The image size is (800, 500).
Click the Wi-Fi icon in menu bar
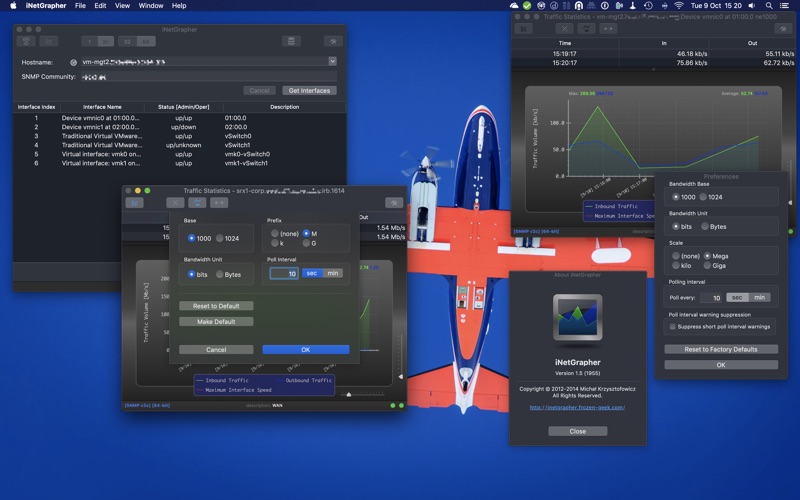click(x=679, y=6)
